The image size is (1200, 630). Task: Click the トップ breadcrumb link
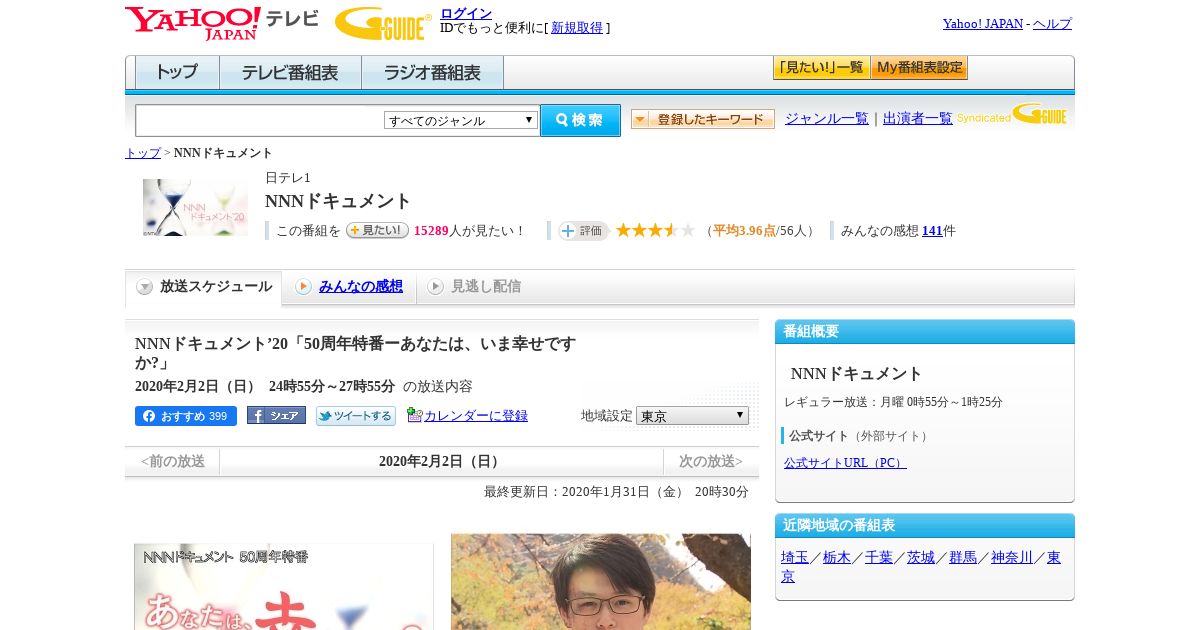(x=143, y=153)
